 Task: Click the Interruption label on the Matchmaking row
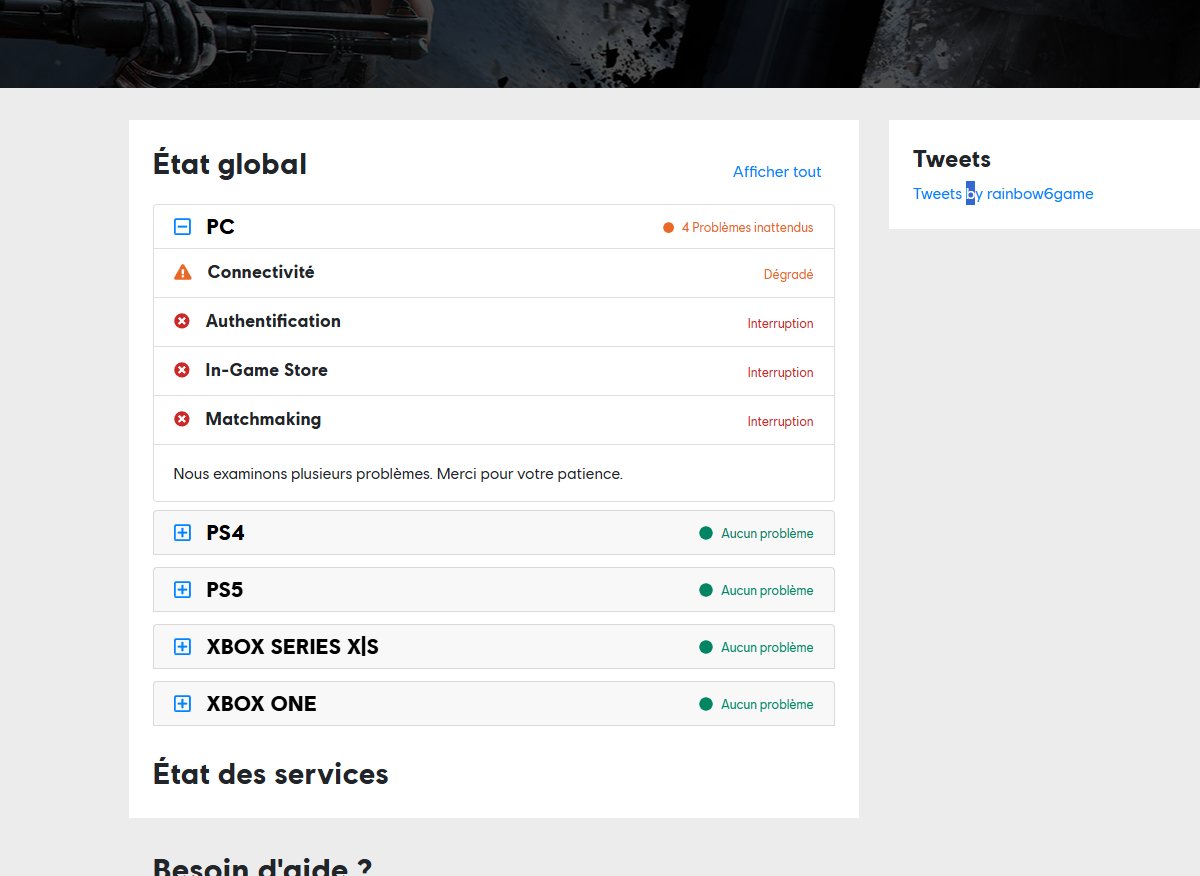pyautogui.click(x=780, y=421)
